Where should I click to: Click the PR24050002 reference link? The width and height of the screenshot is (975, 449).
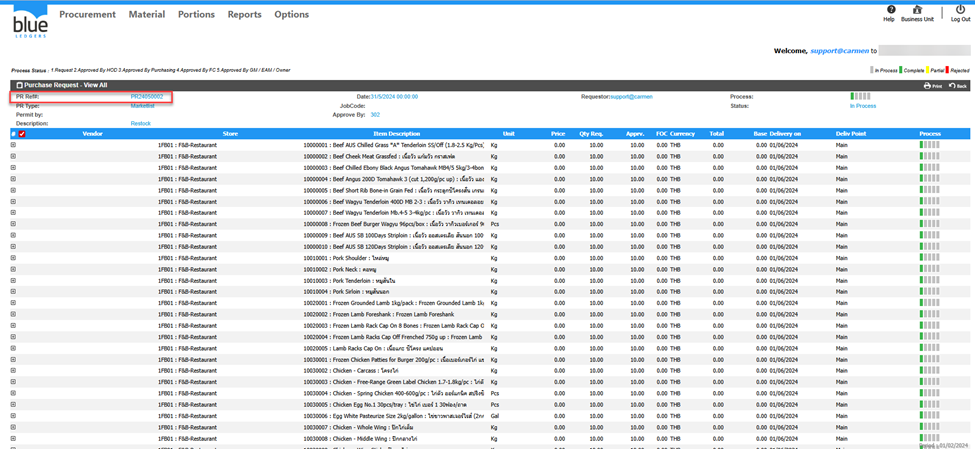click(146, 96)
